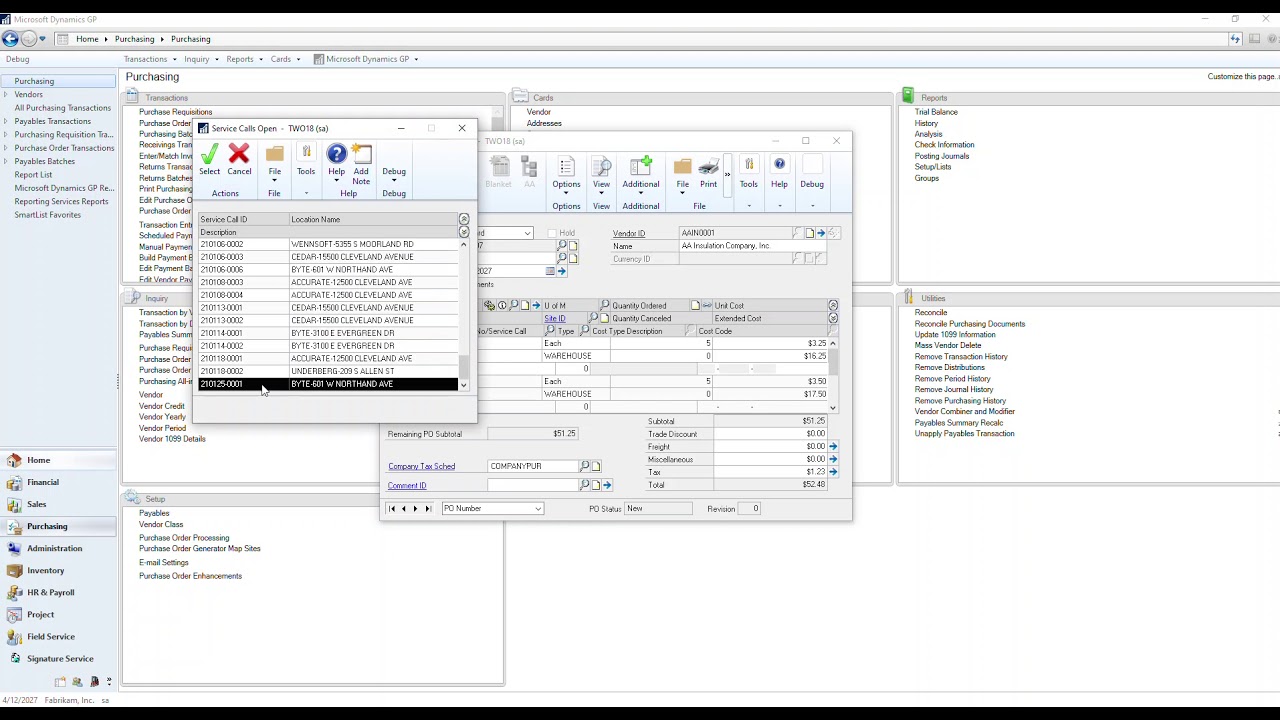The image size is (1280, 720).
Task: Open the Options menu in the PO Entry ribbon
Action: click(566, 173)
